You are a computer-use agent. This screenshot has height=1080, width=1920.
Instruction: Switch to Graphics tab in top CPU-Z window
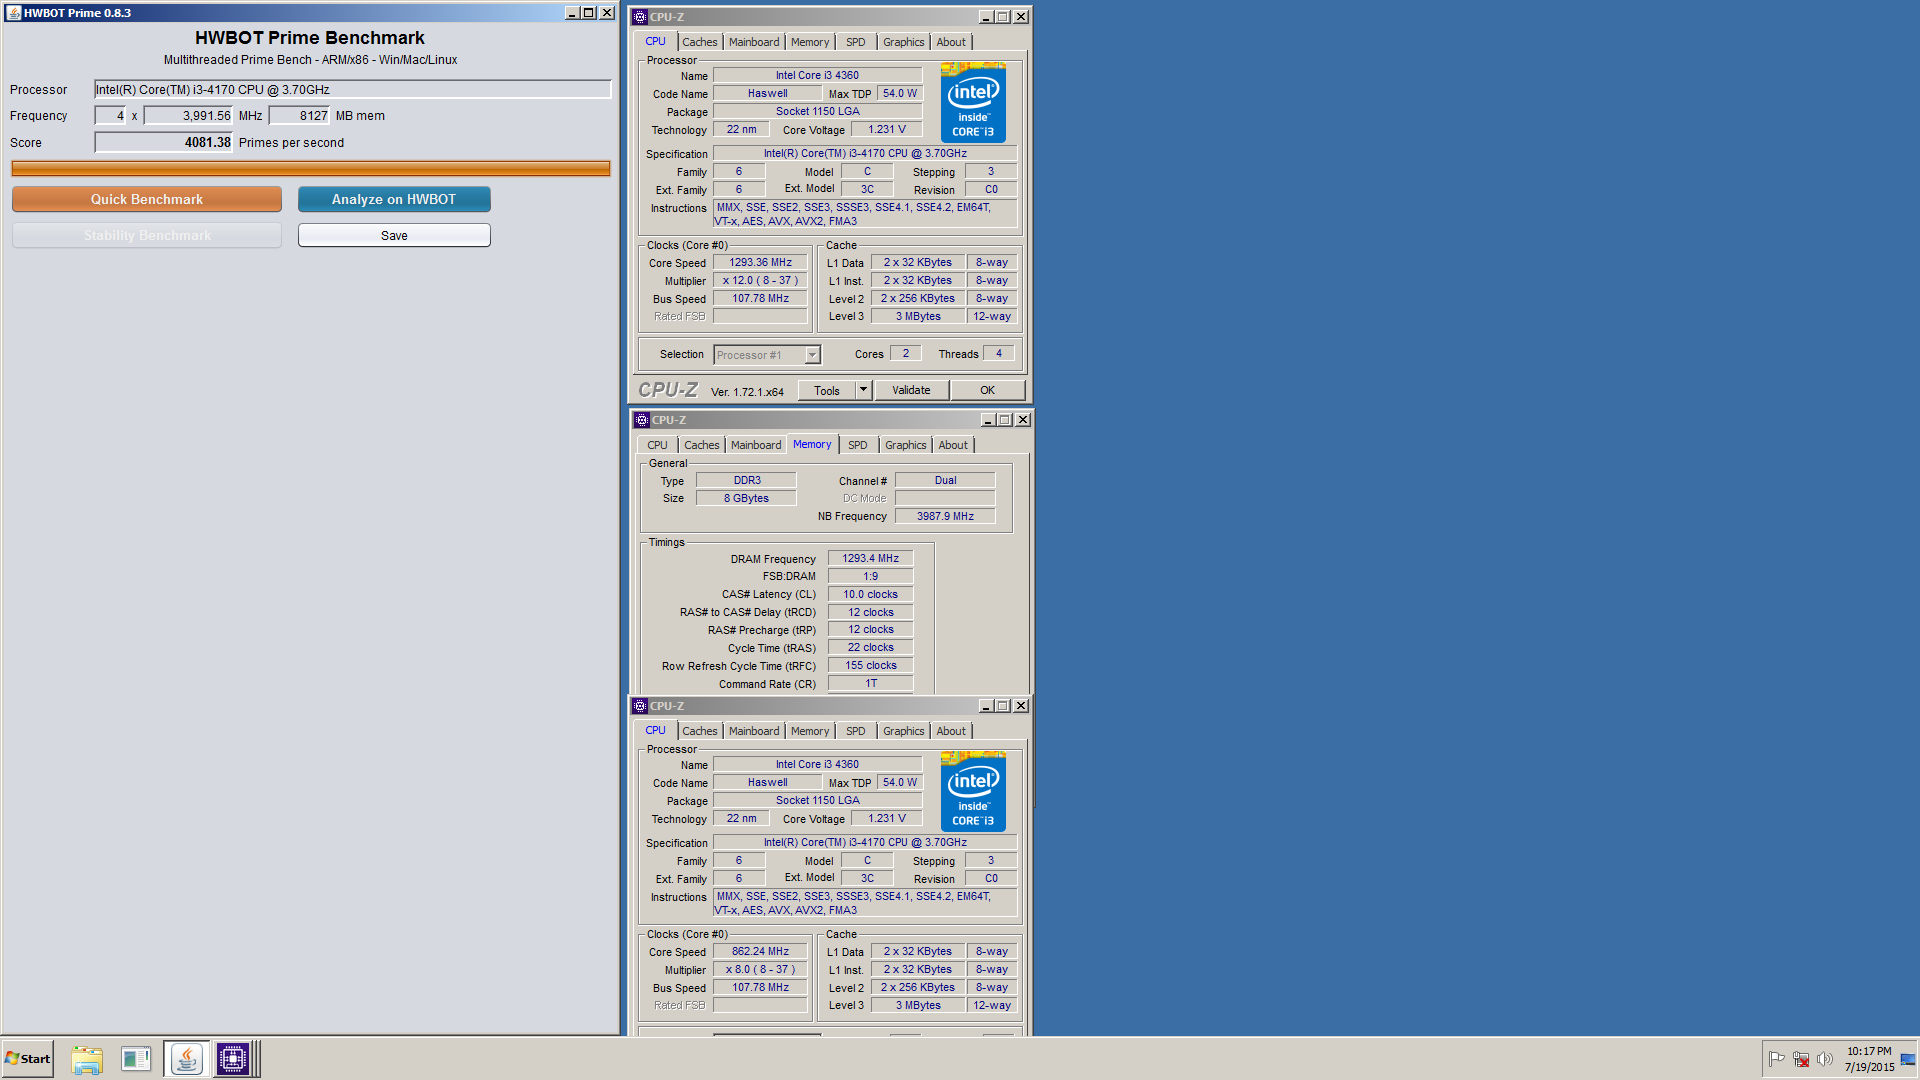(x=904, y=42)
